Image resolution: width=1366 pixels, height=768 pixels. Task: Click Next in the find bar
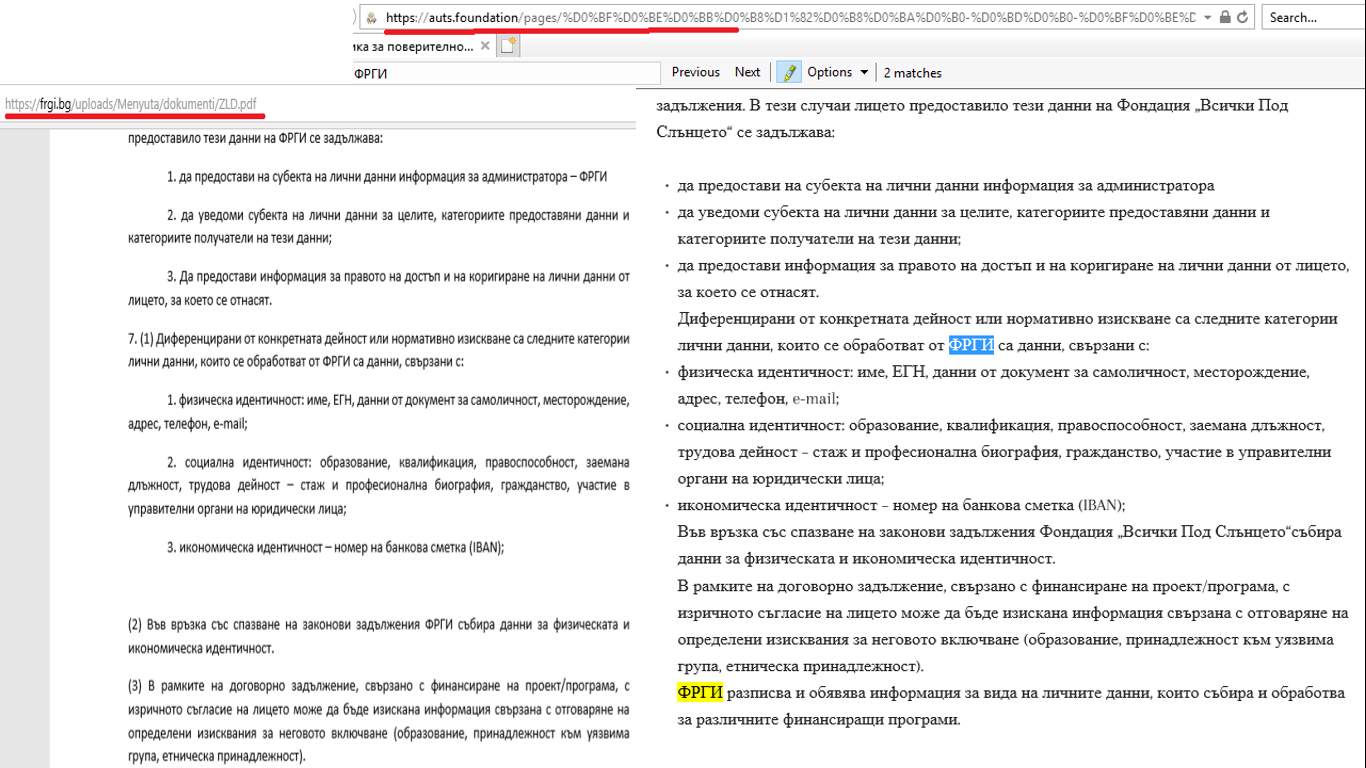click(748, 72)
